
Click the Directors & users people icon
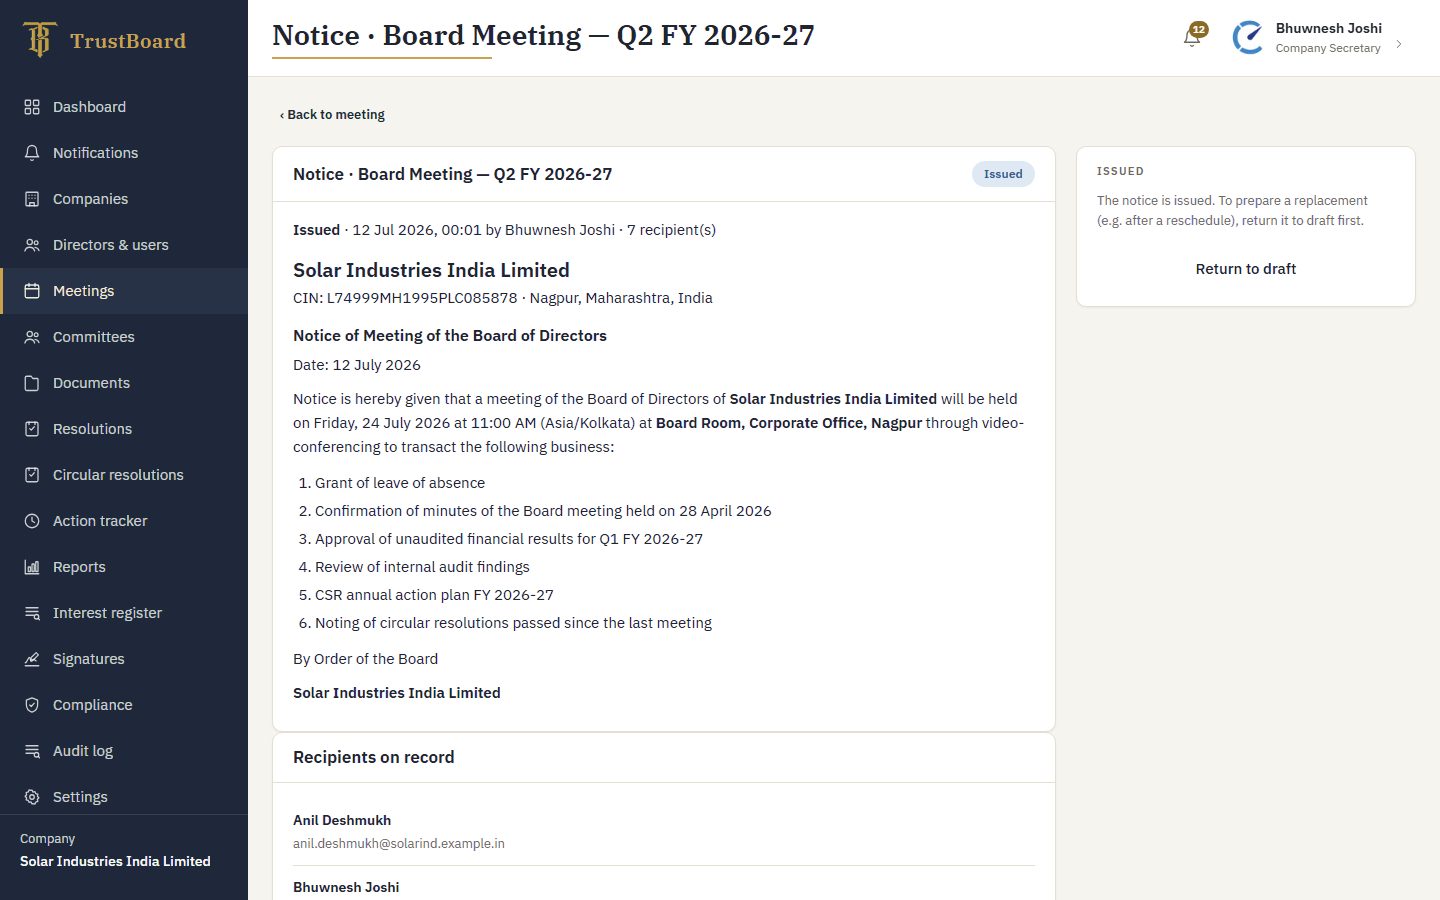(32, 245)
